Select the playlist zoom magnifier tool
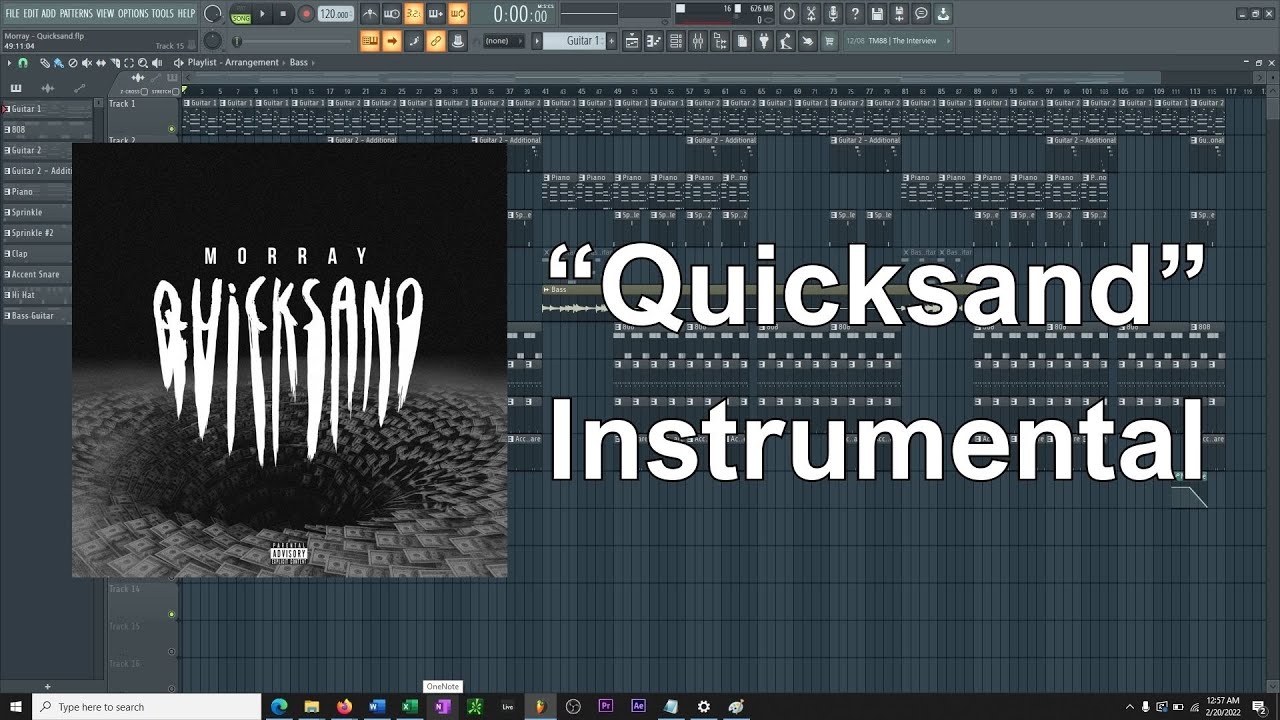This screenshot has height=720, width=1280. tap(143, 62)
